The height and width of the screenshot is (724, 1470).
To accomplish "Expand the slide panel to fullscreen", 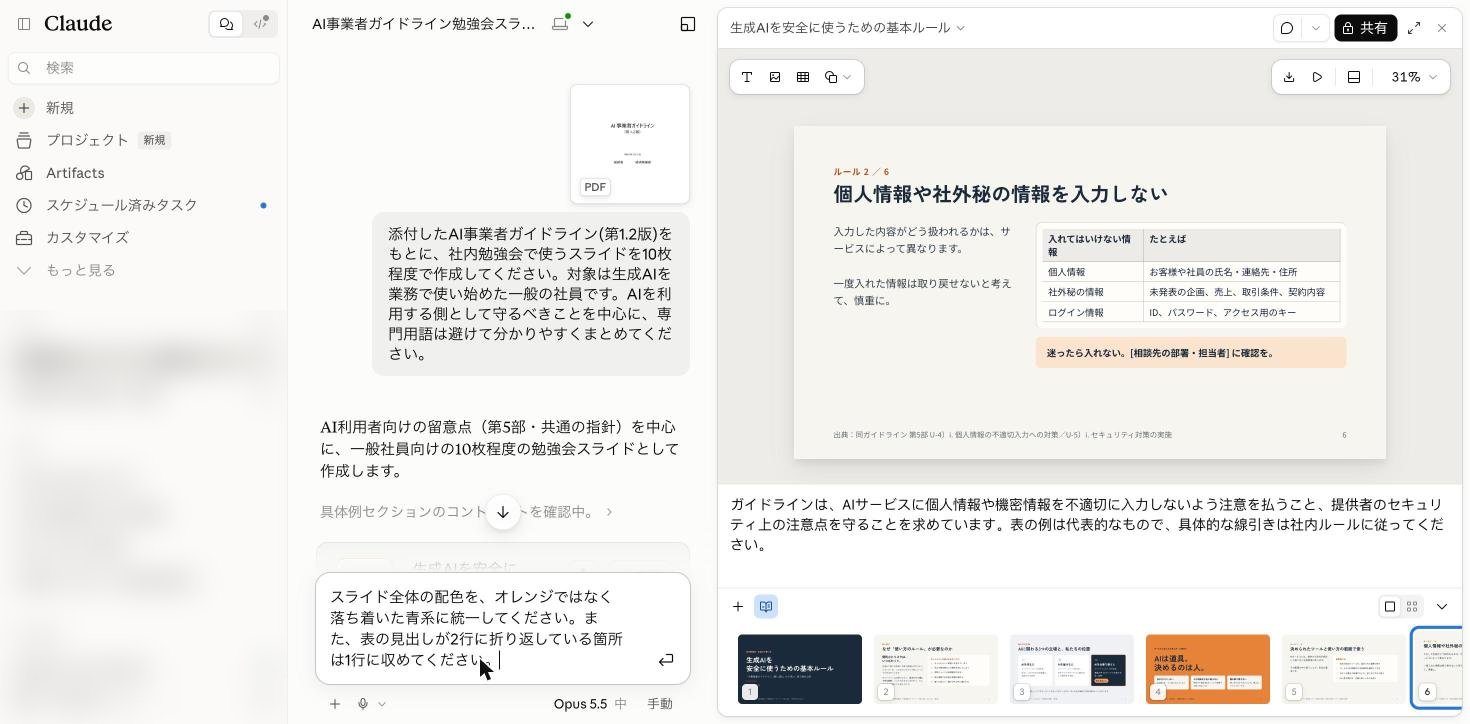I will 1414,28.
